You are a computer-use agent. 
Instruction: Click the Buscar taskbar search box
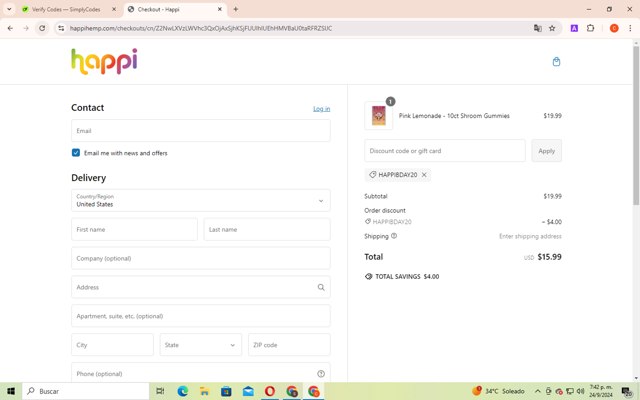tap(86, 391)
